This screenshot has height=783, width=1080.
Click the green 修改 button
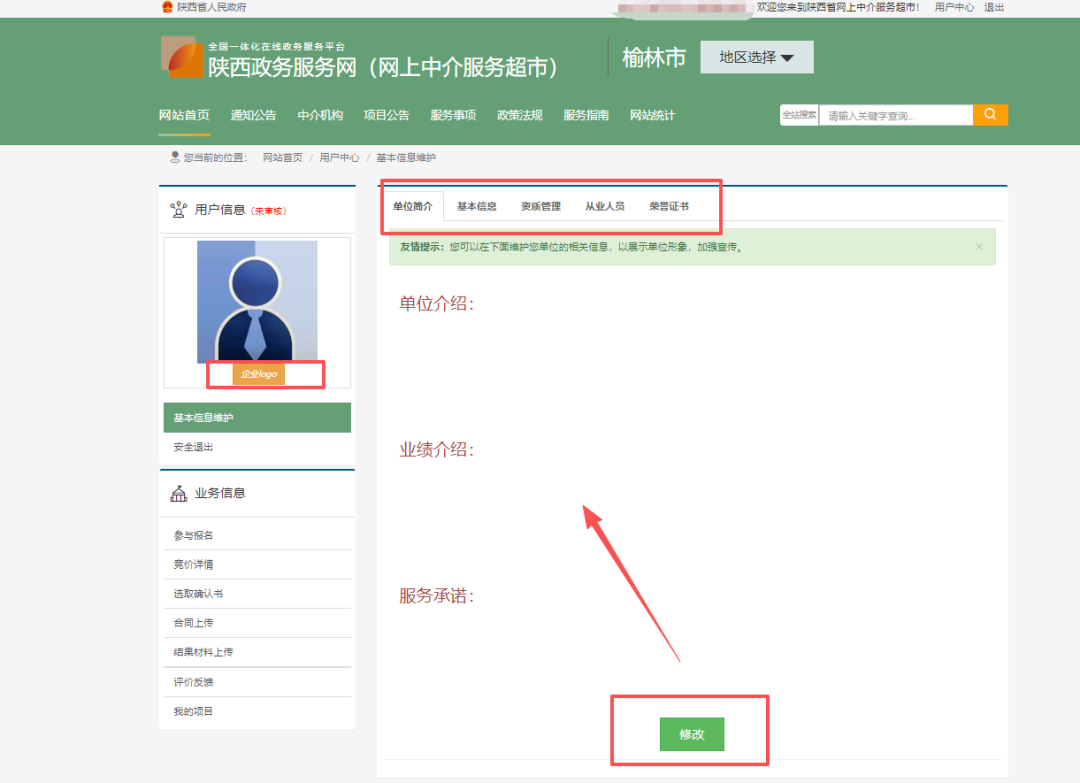point(692,734)
